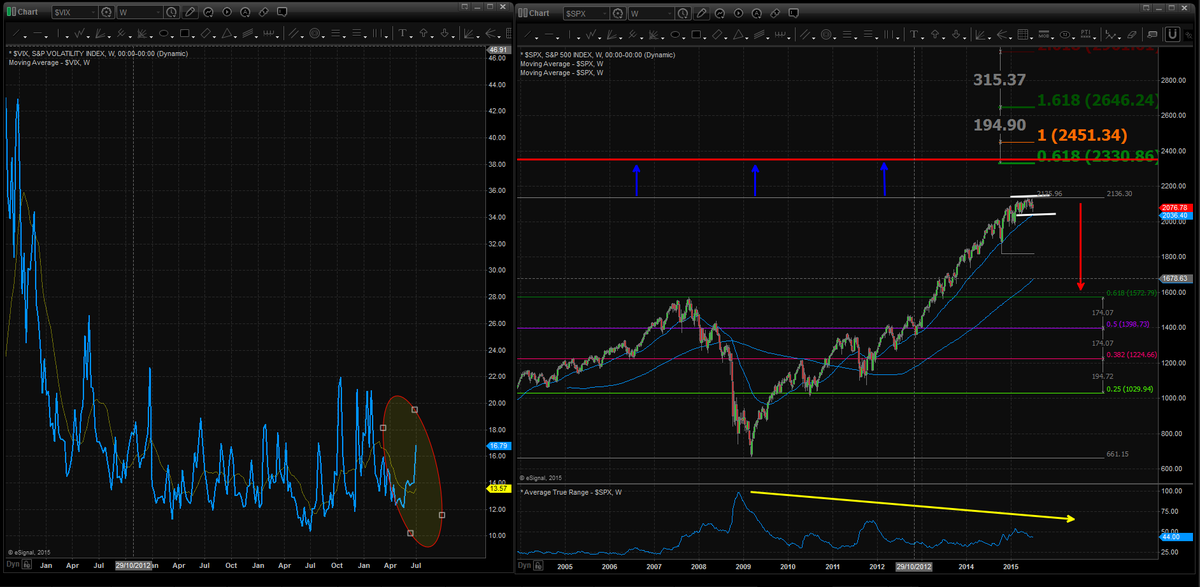Select the vertical line tool in VIX chart
Viewport: 1200px width, 587px height.
pos(59,33)
